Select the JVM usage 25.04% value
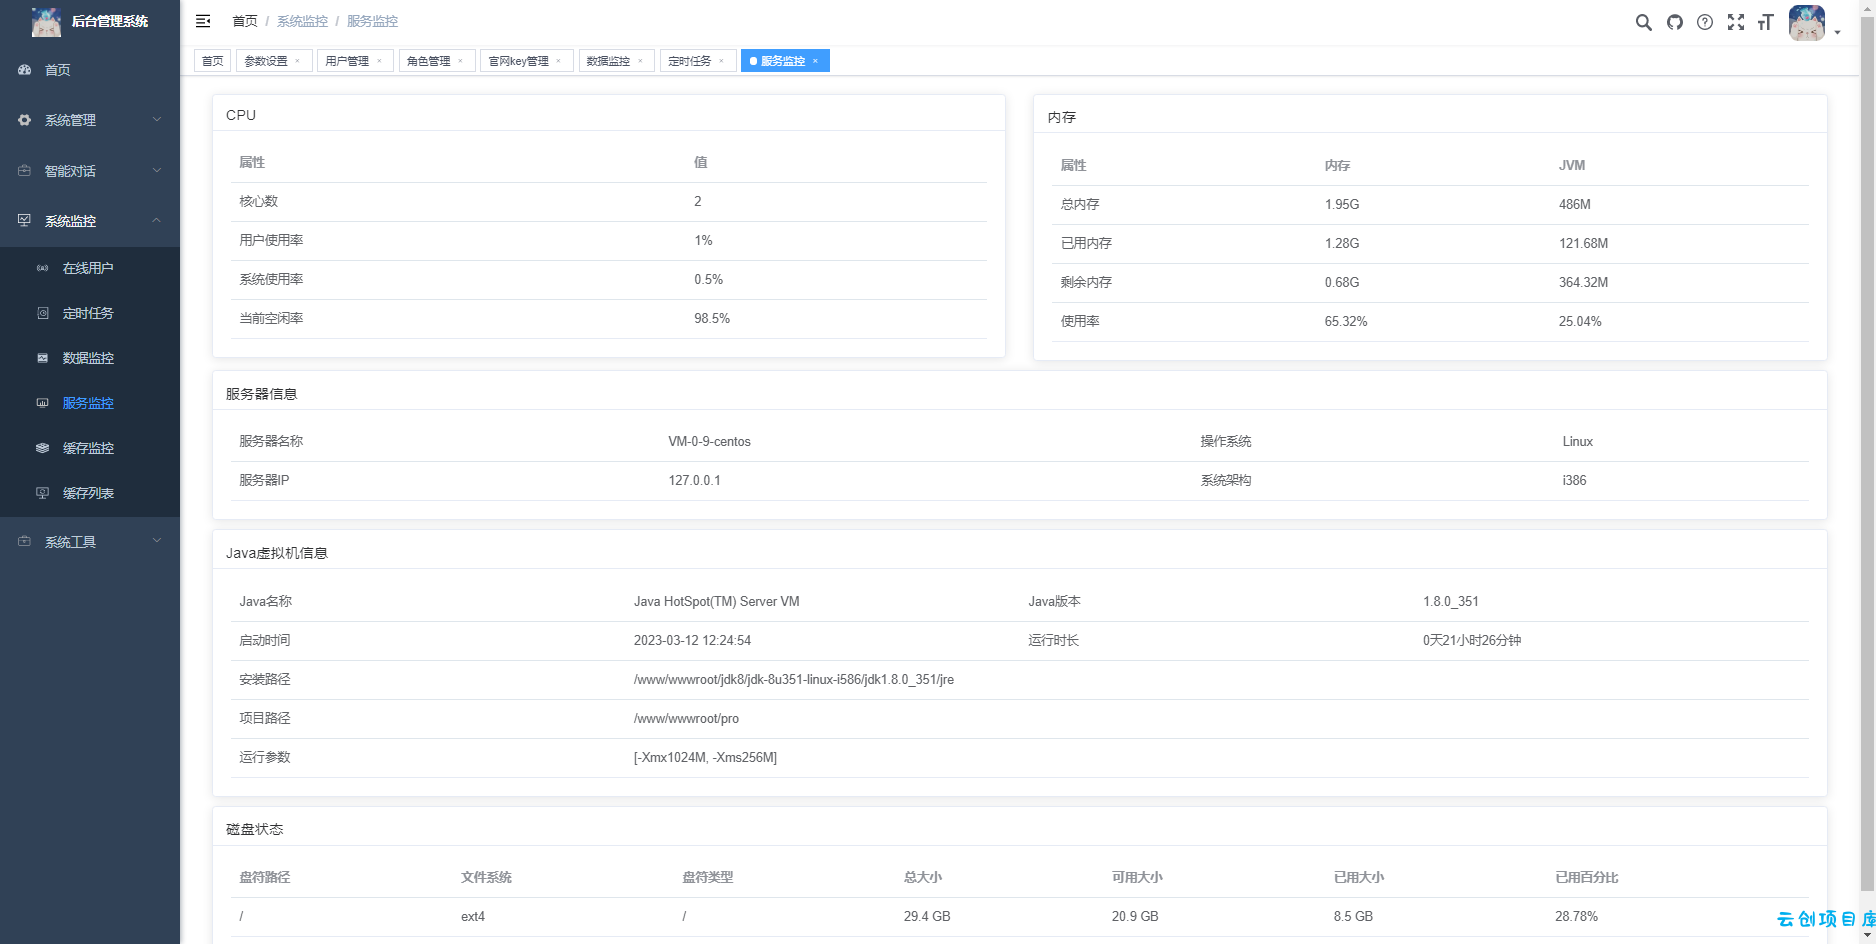The width and height of the screenshot is (1876, 944). click(x=1580, y=321)
